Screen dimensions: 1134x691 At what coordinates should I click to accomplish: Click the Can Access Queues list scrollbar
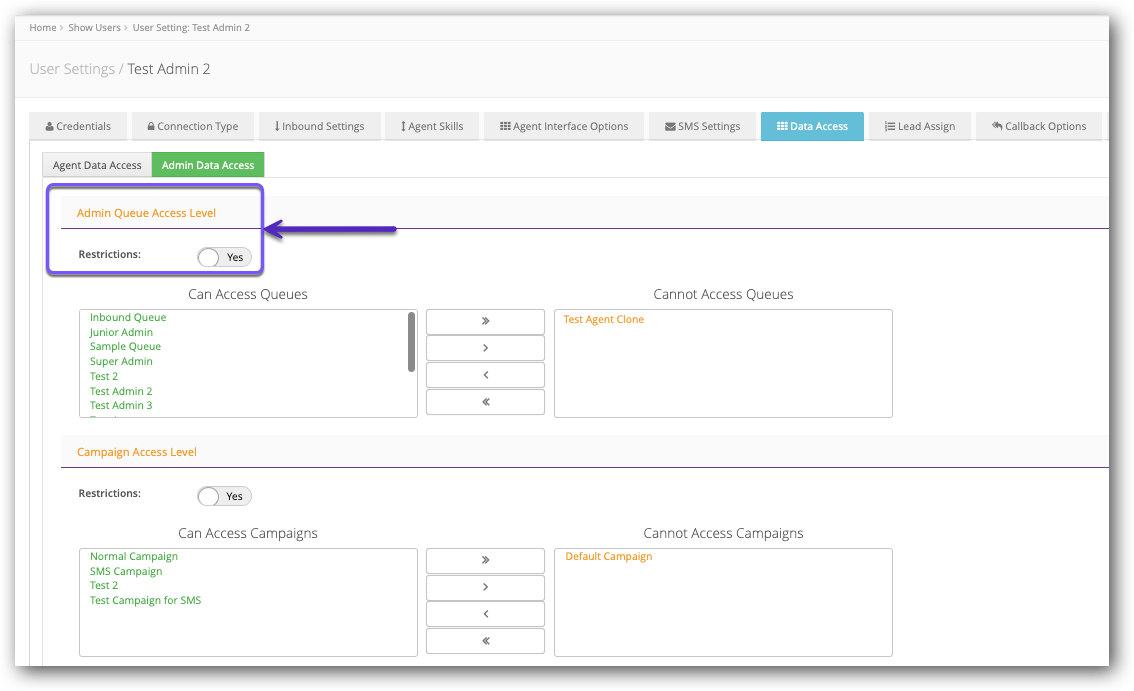pos(411,342)
